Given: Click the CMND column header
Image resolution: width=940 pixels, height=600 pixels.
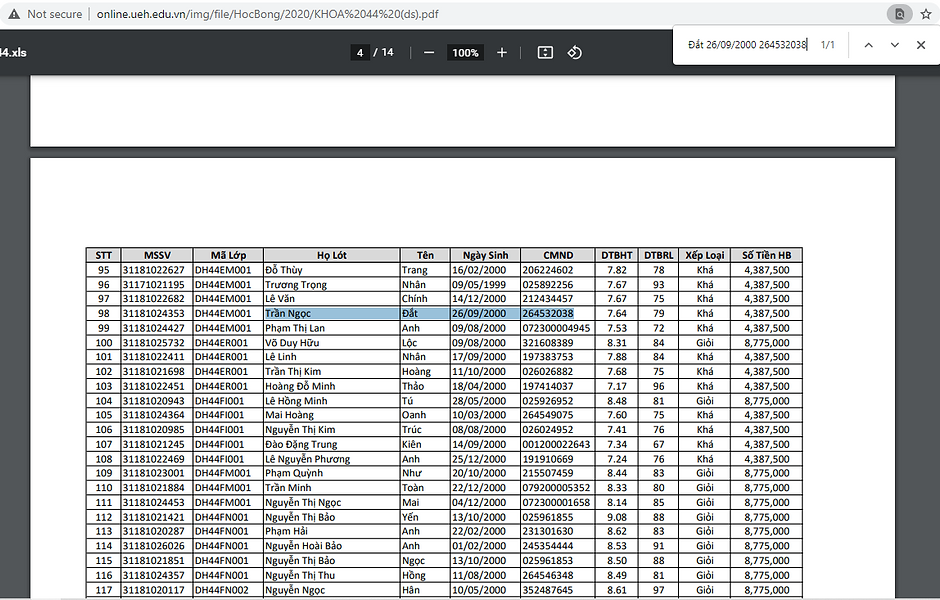Looking at the screenshot, I should click(x=558, y=255).
